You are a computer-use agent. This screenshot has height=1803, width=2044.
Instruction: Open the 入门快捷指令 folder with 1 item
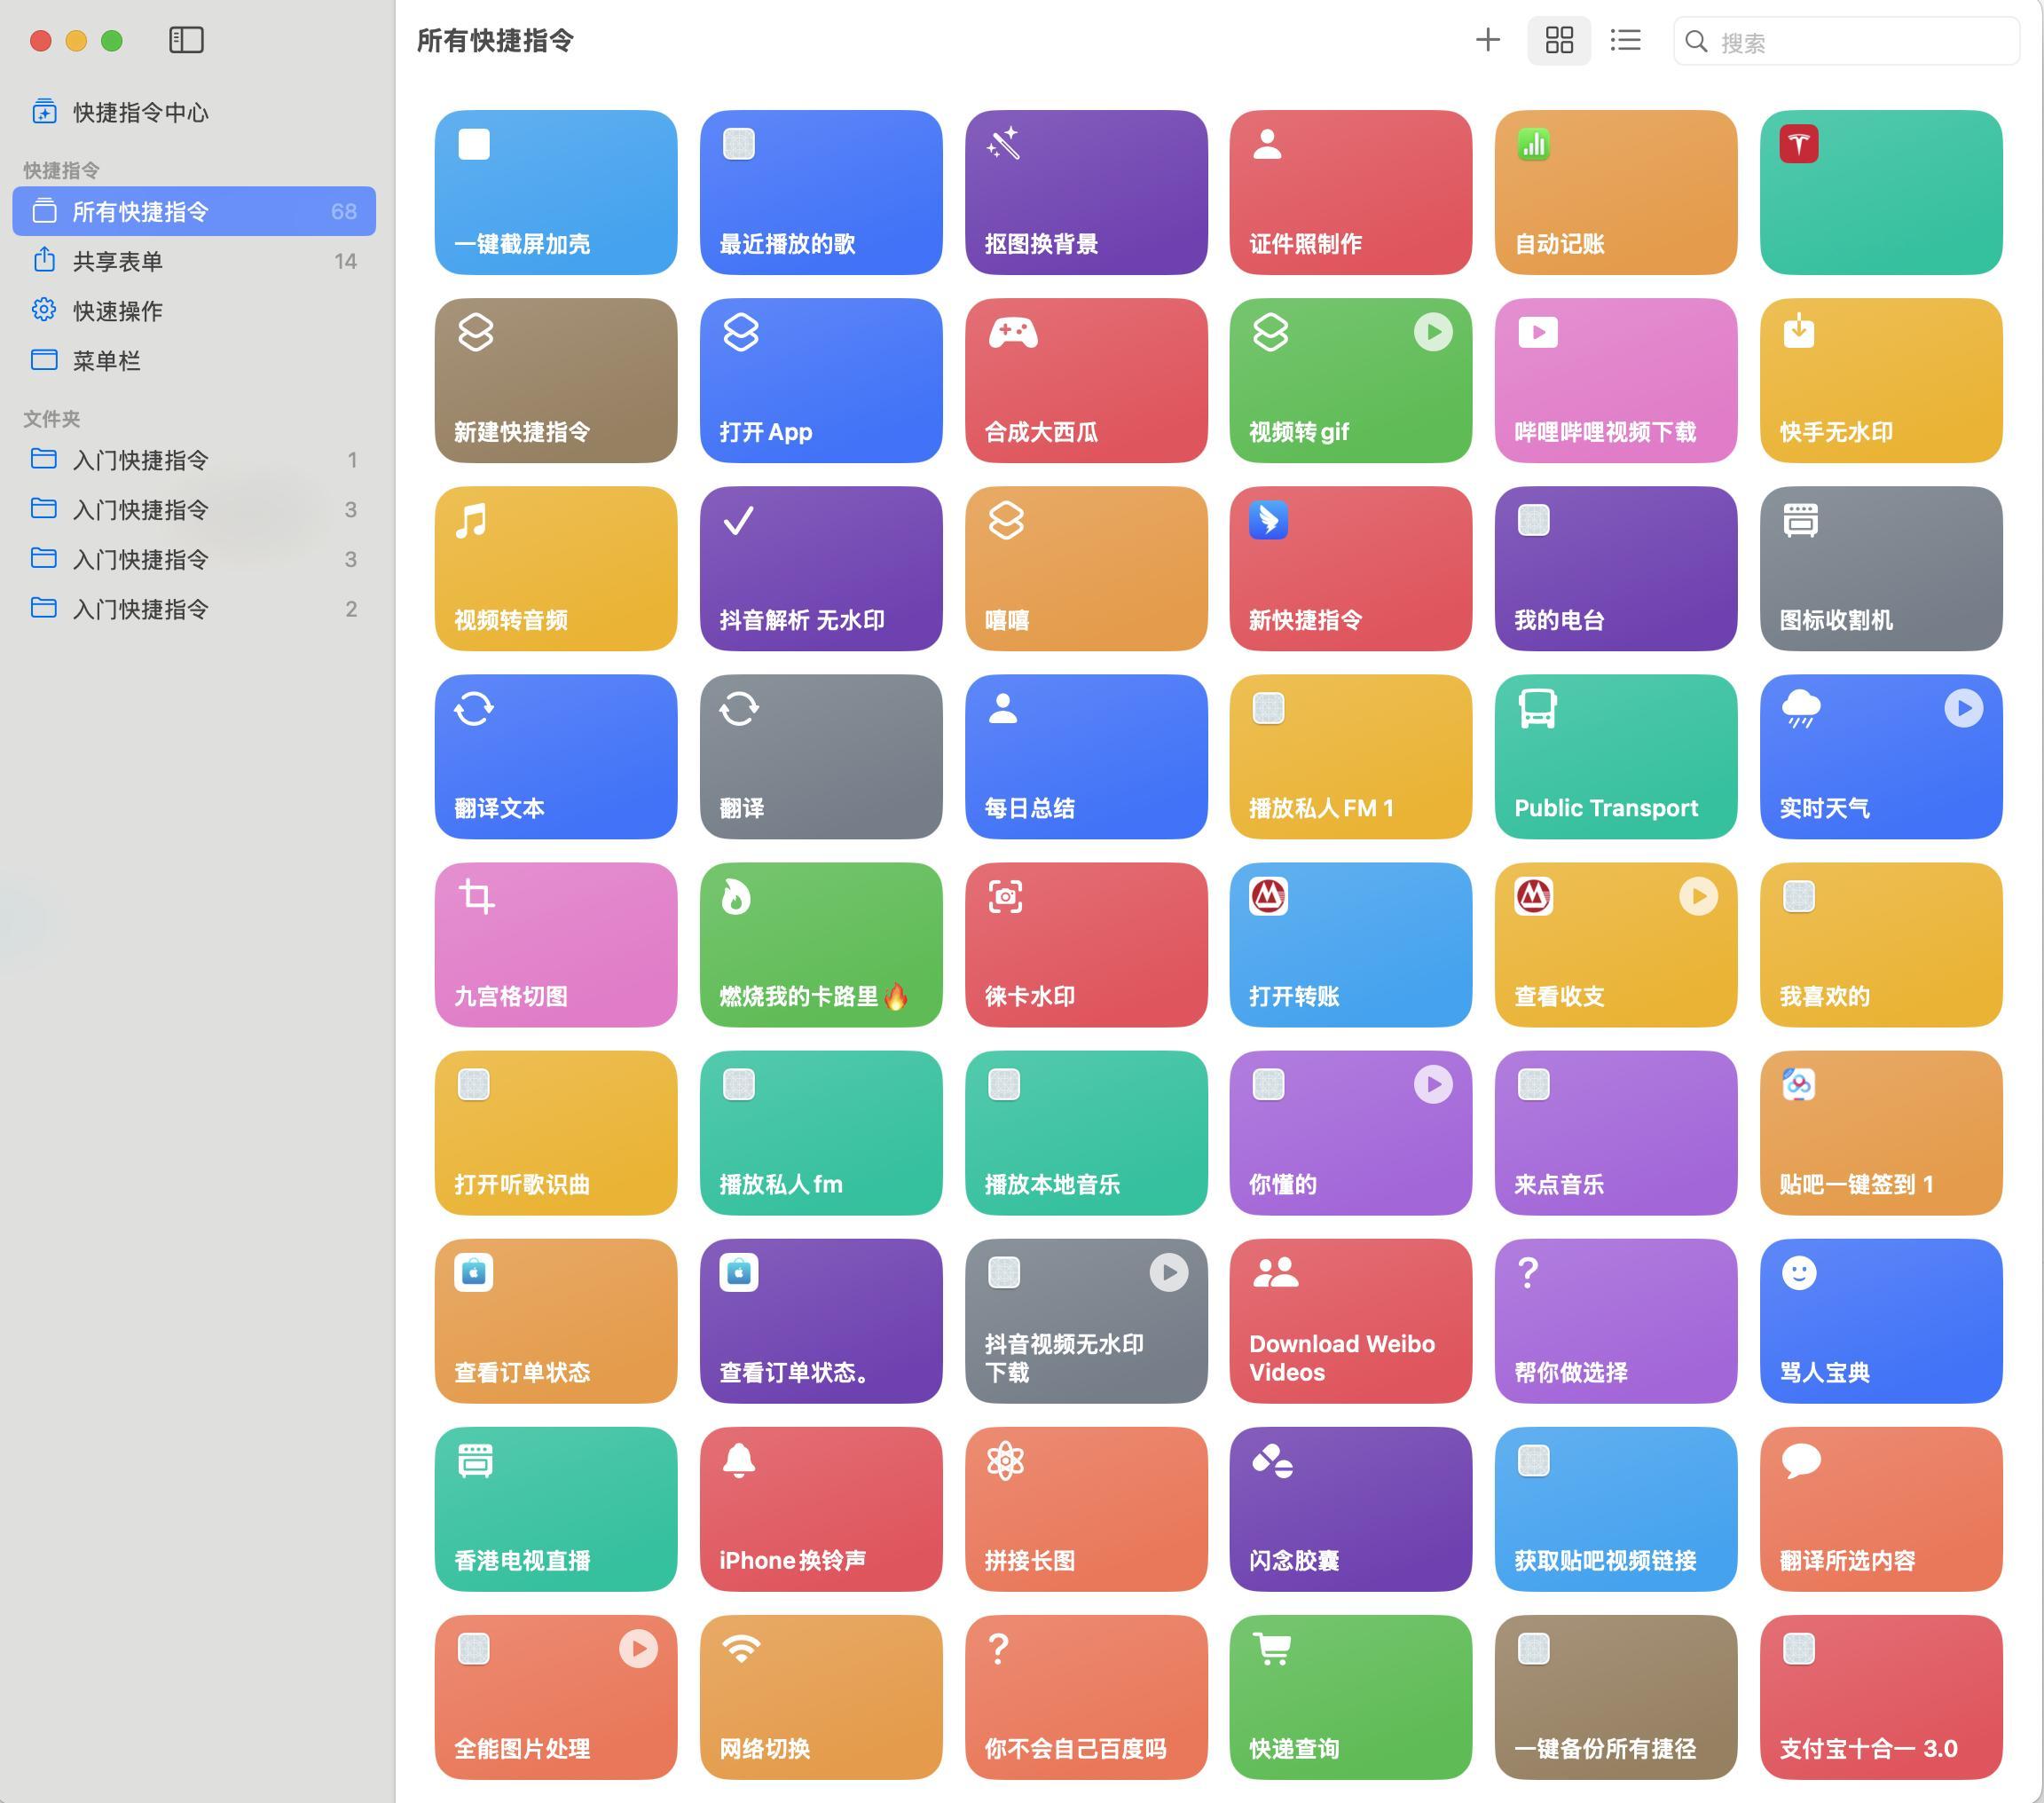194,460
